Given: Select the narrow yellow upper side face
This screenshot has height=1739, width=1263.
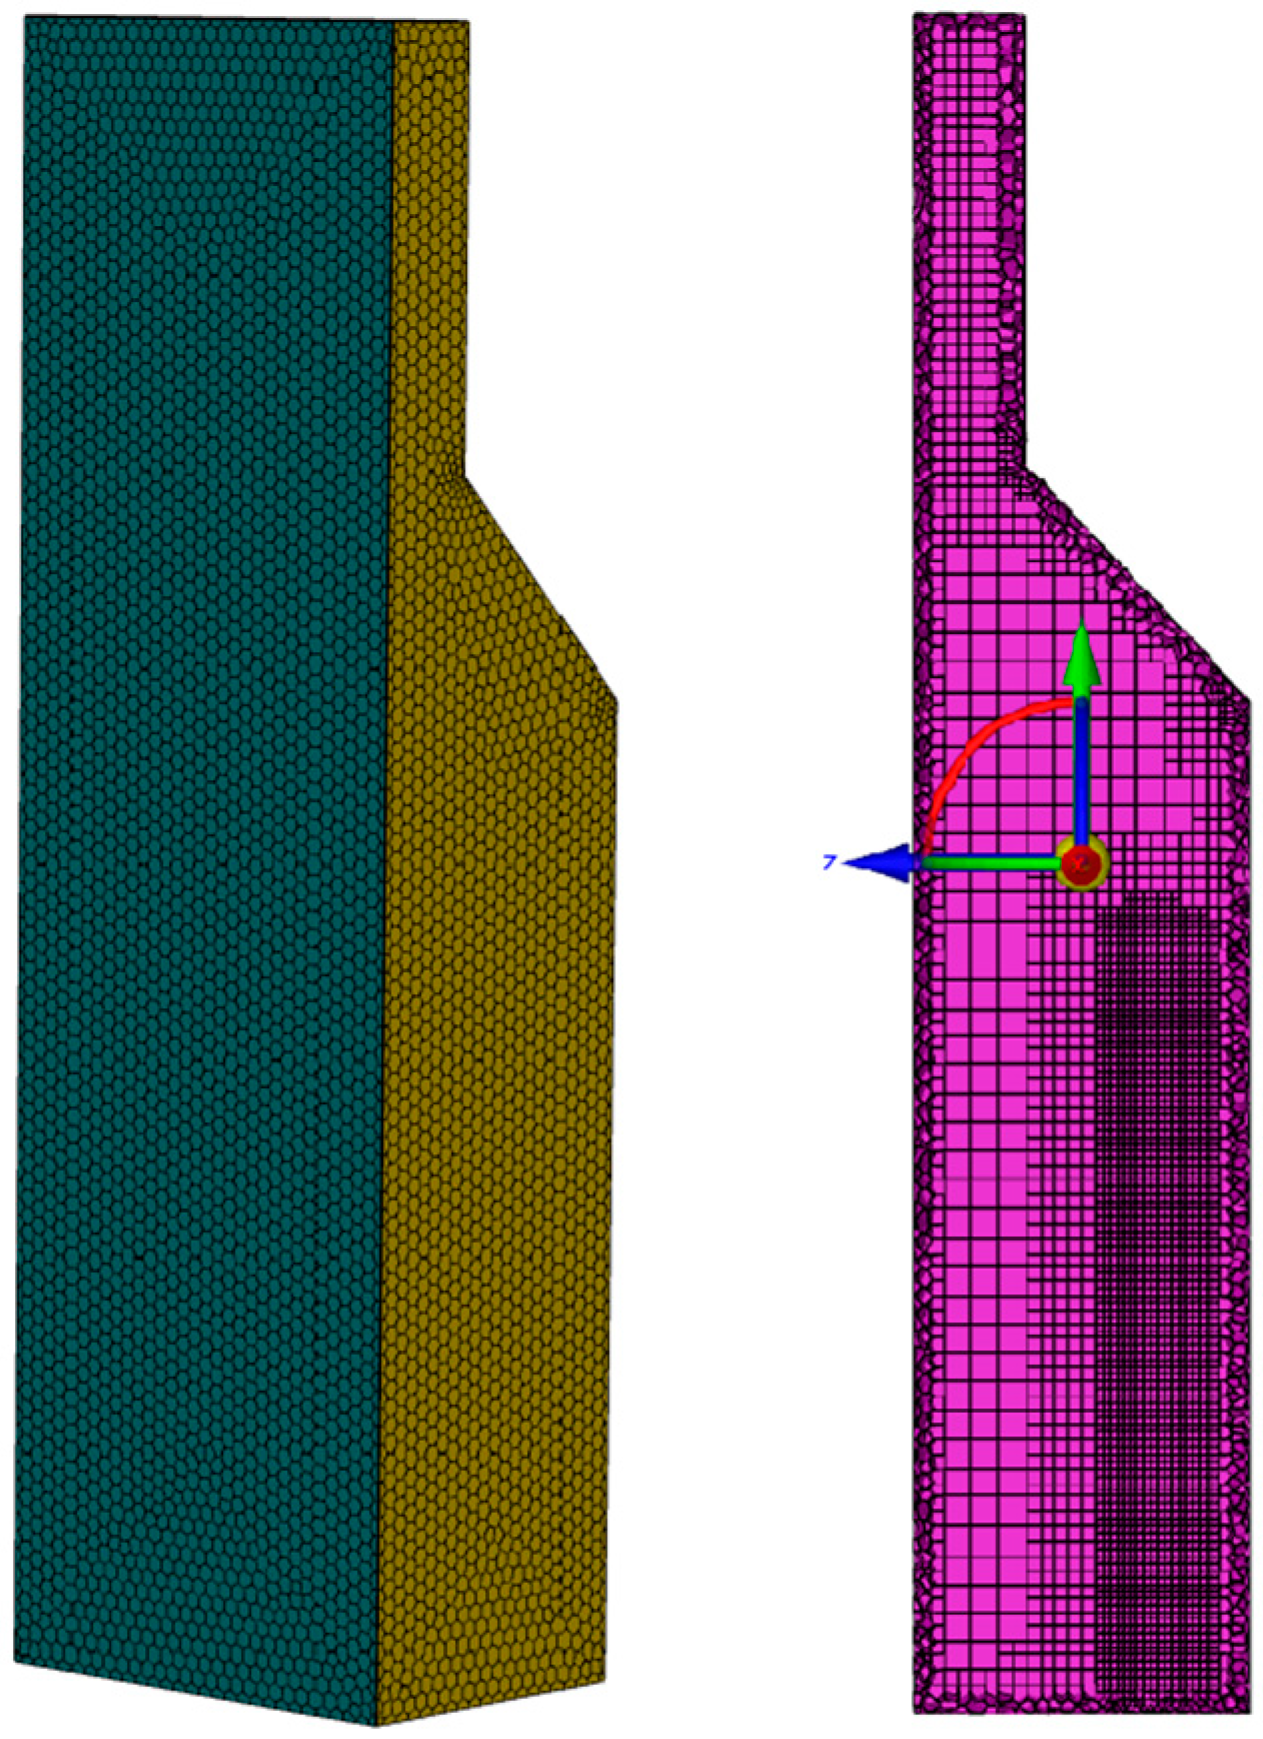Looking at the screenshot, I should (430, 250).
